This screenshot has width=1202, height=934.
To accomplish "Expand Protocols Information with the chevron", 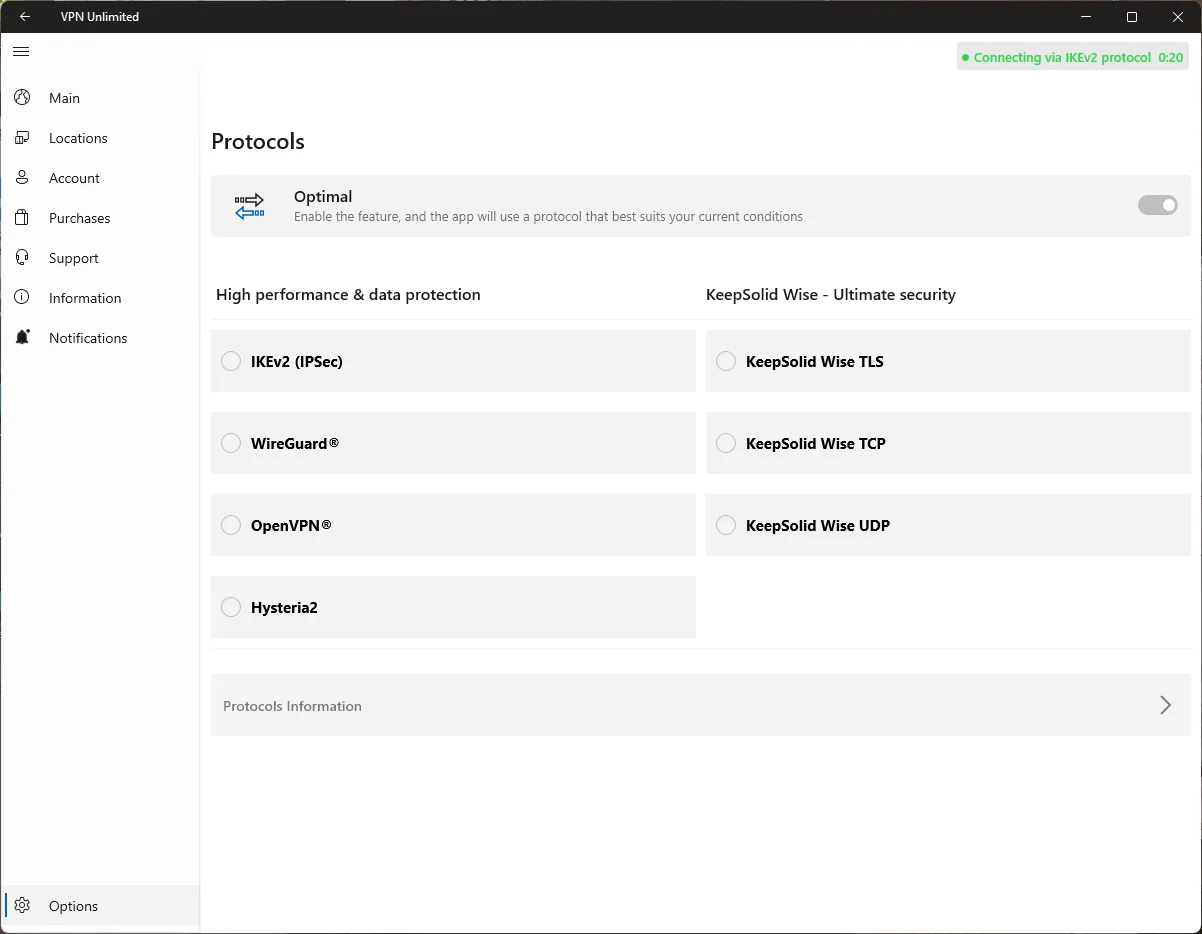I will (x=1165, y=705).
